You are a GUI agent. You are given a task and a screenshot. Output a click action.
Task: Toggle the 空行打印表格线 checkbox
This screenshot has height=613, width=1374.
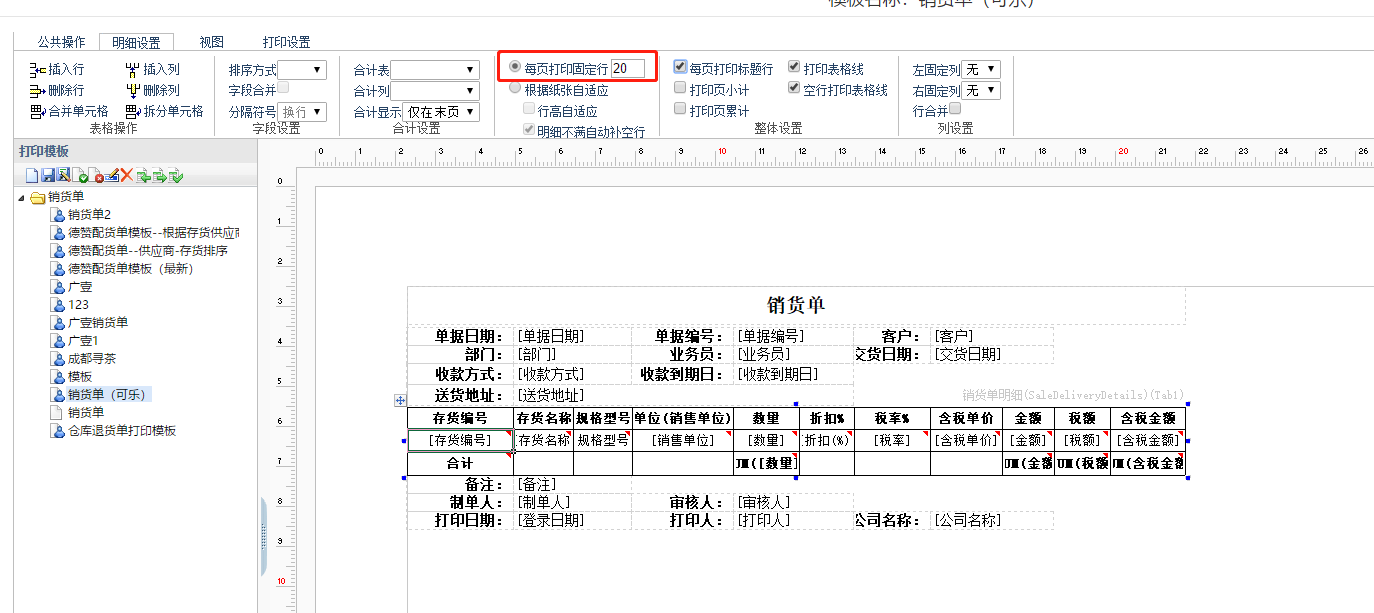(x=794, y=89)
